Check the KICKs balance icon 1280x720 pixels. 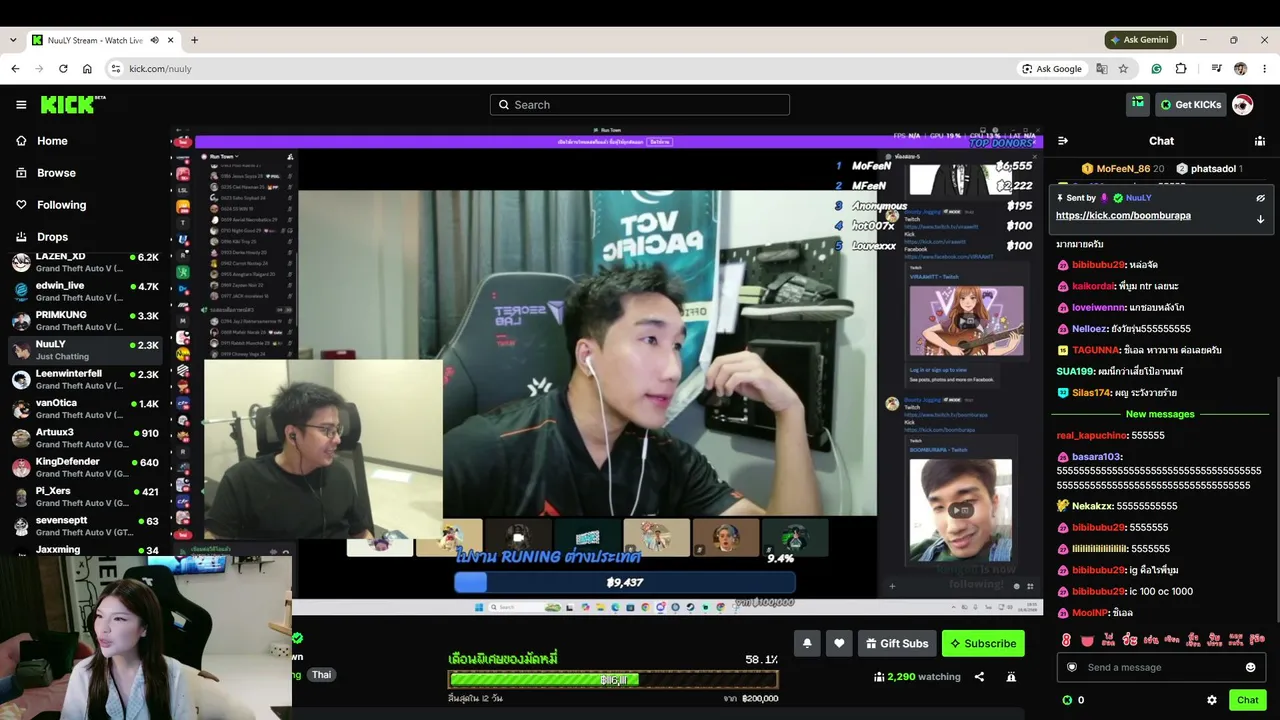pos(1067,700)
